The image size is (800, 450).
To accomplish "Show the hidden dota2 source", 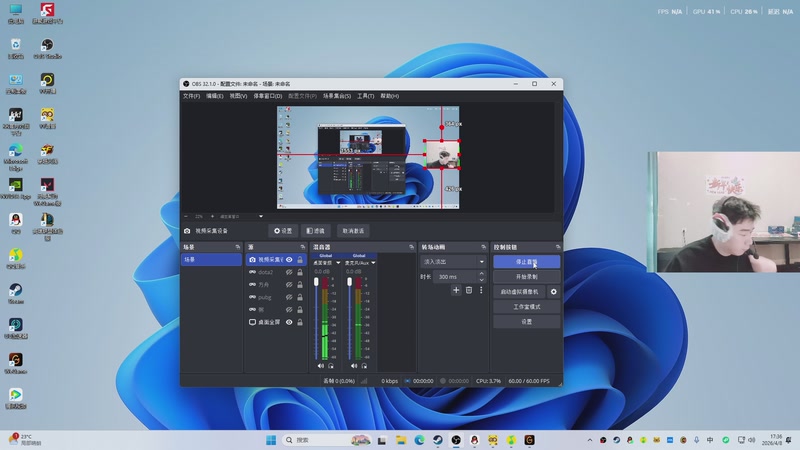I will [x=289, y=272].
